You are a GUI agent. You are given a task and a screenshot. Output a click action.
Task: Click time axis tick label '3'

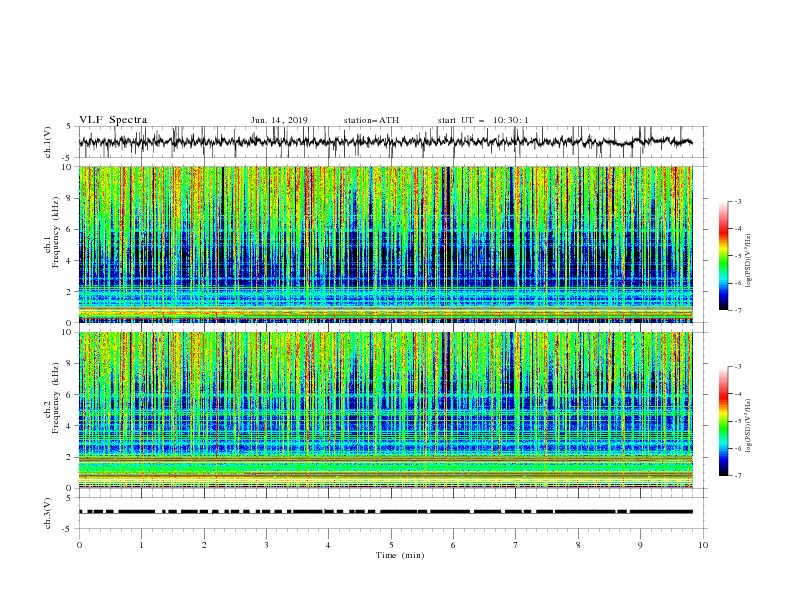tap(266, 545)
